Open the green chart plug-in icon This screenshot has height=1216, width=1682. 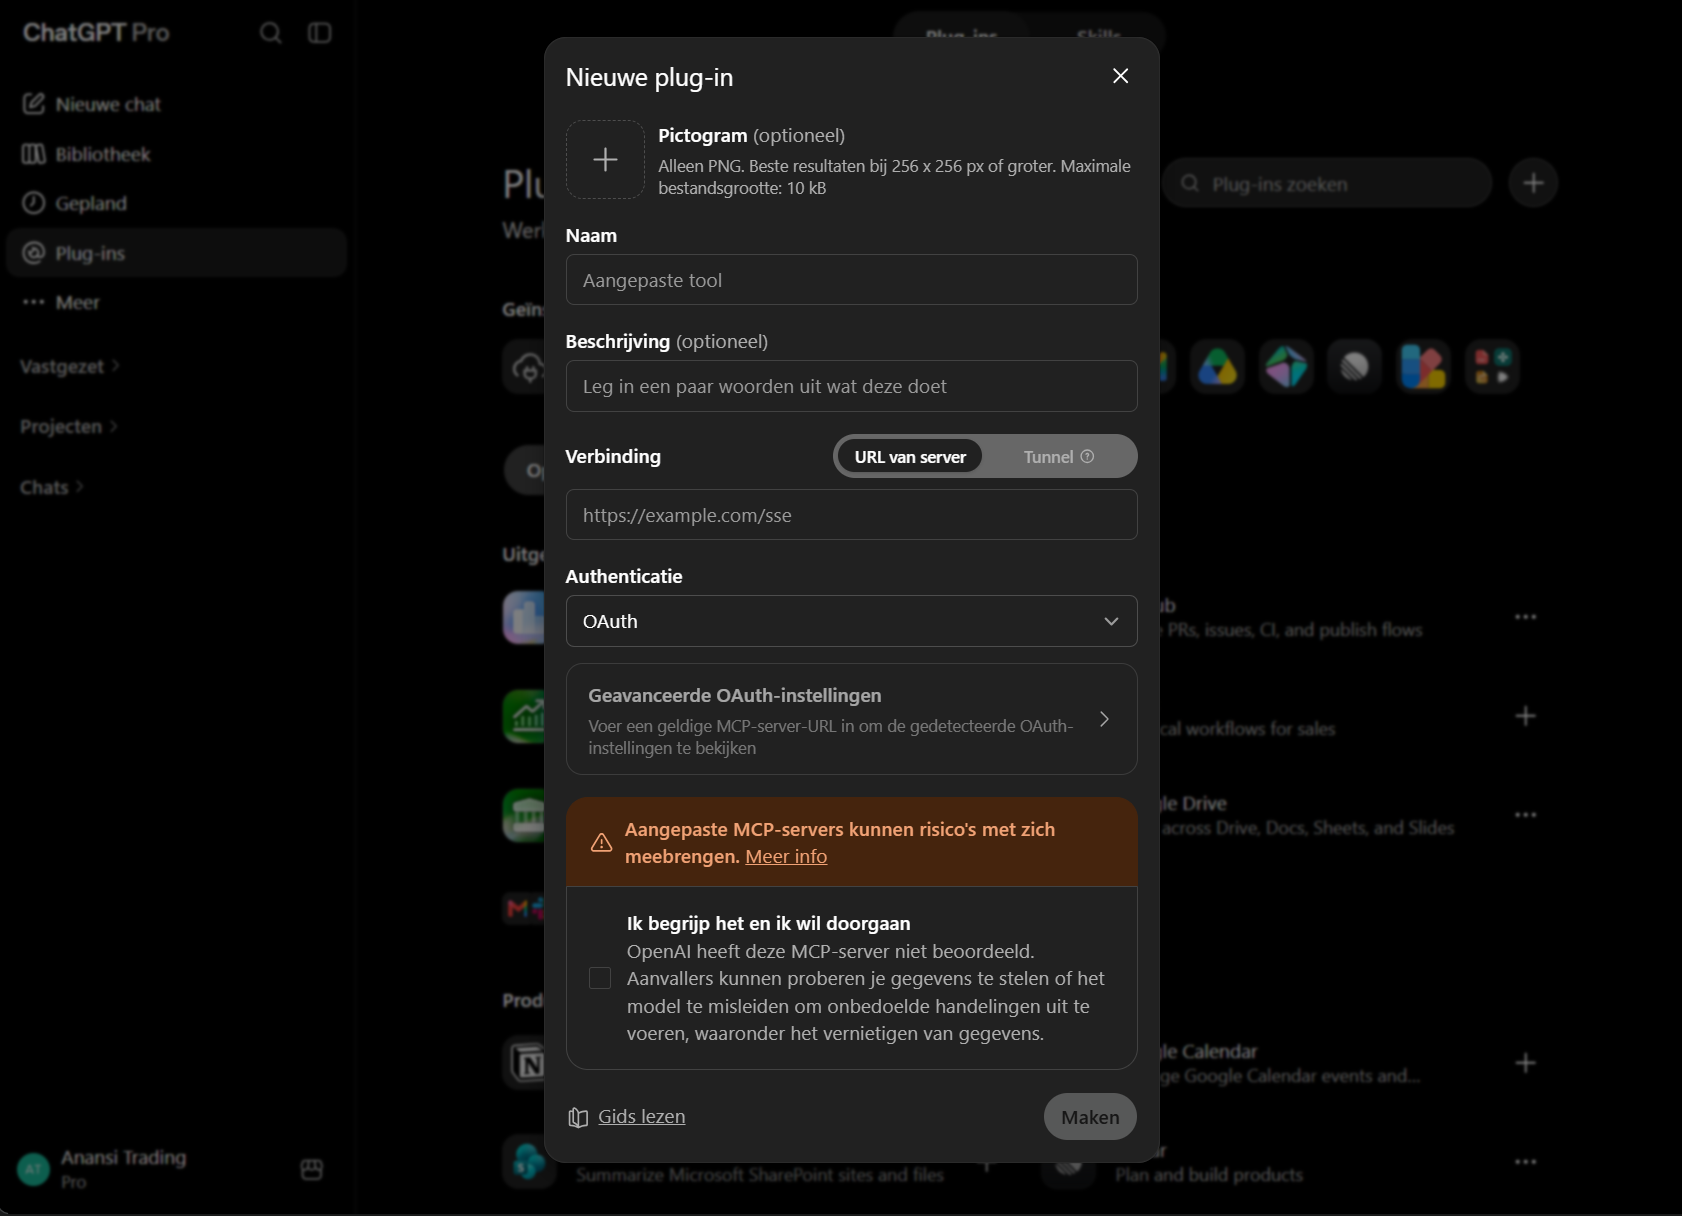[x=525, y=716]
